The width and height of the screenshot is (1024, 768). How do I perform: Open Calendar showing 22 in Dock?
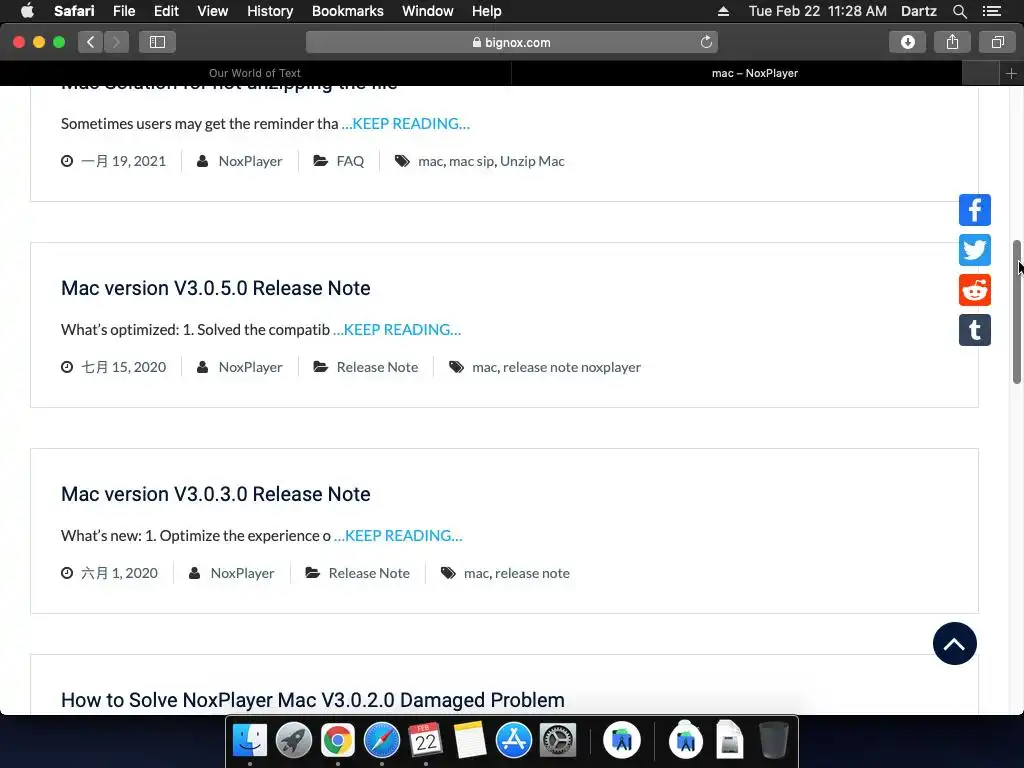click(x=425, y=740)
